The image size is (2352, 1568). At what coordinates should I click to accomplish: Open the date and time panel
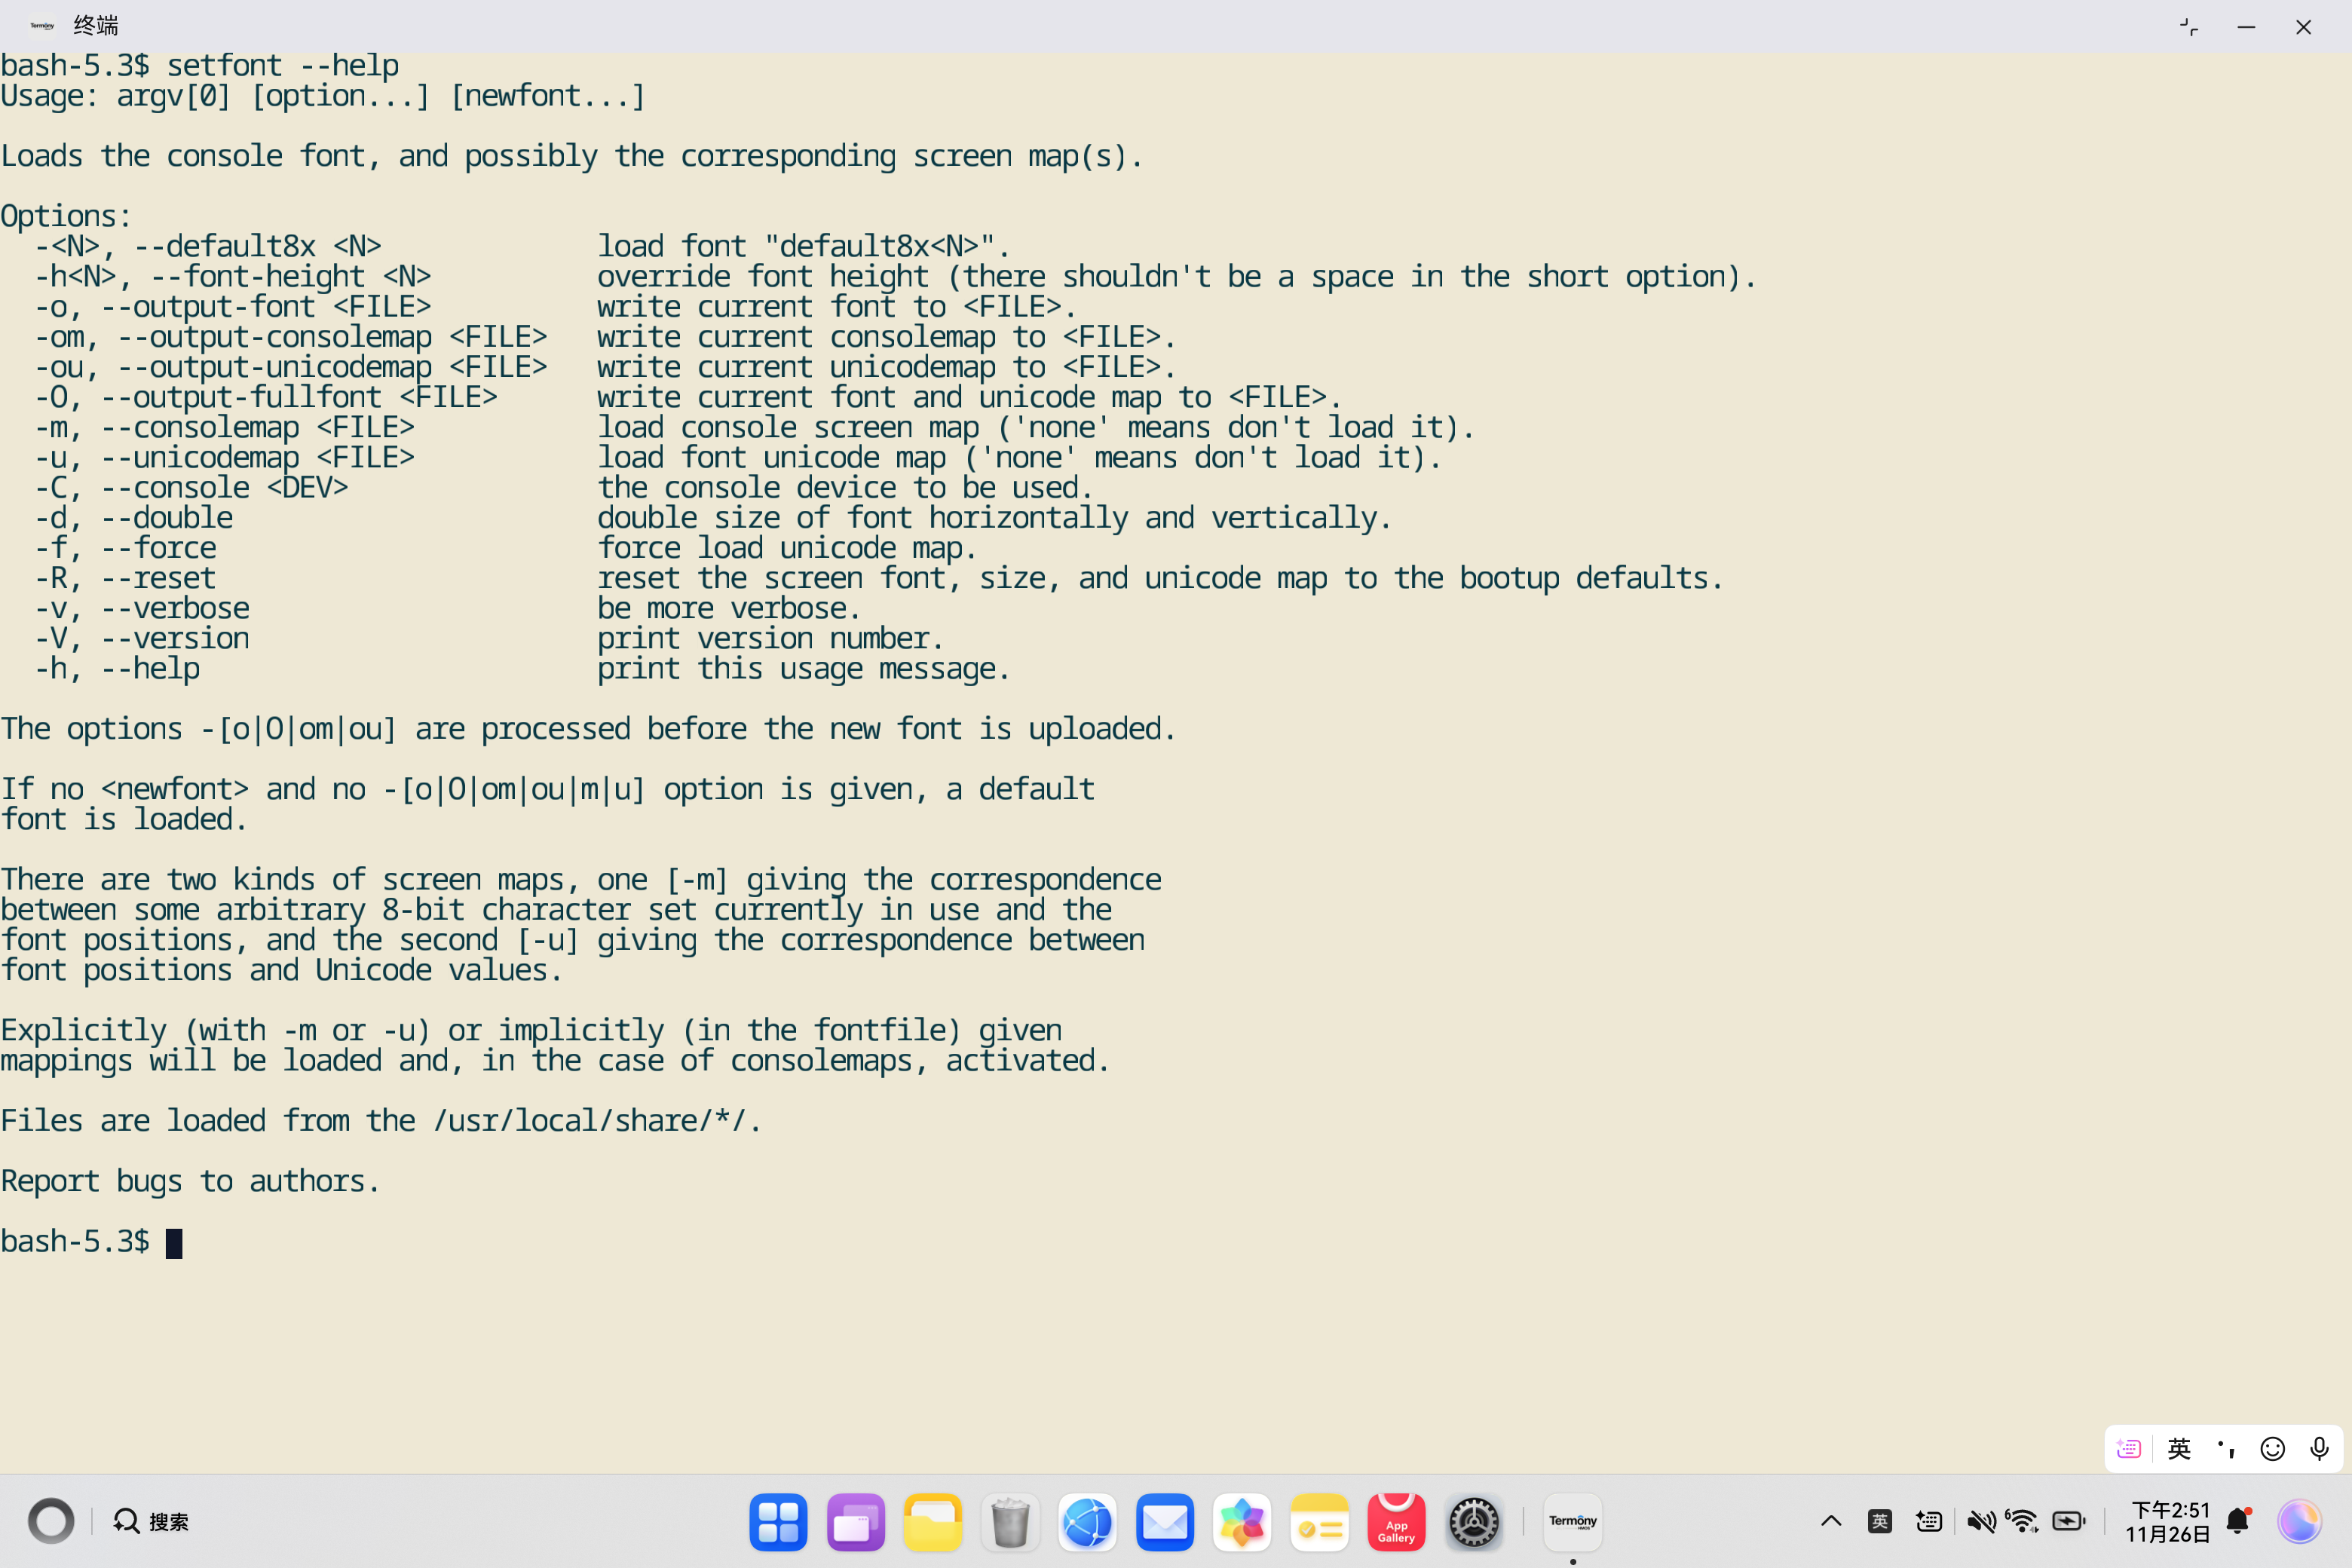pyautogui.click(x=2167, y=1521)
